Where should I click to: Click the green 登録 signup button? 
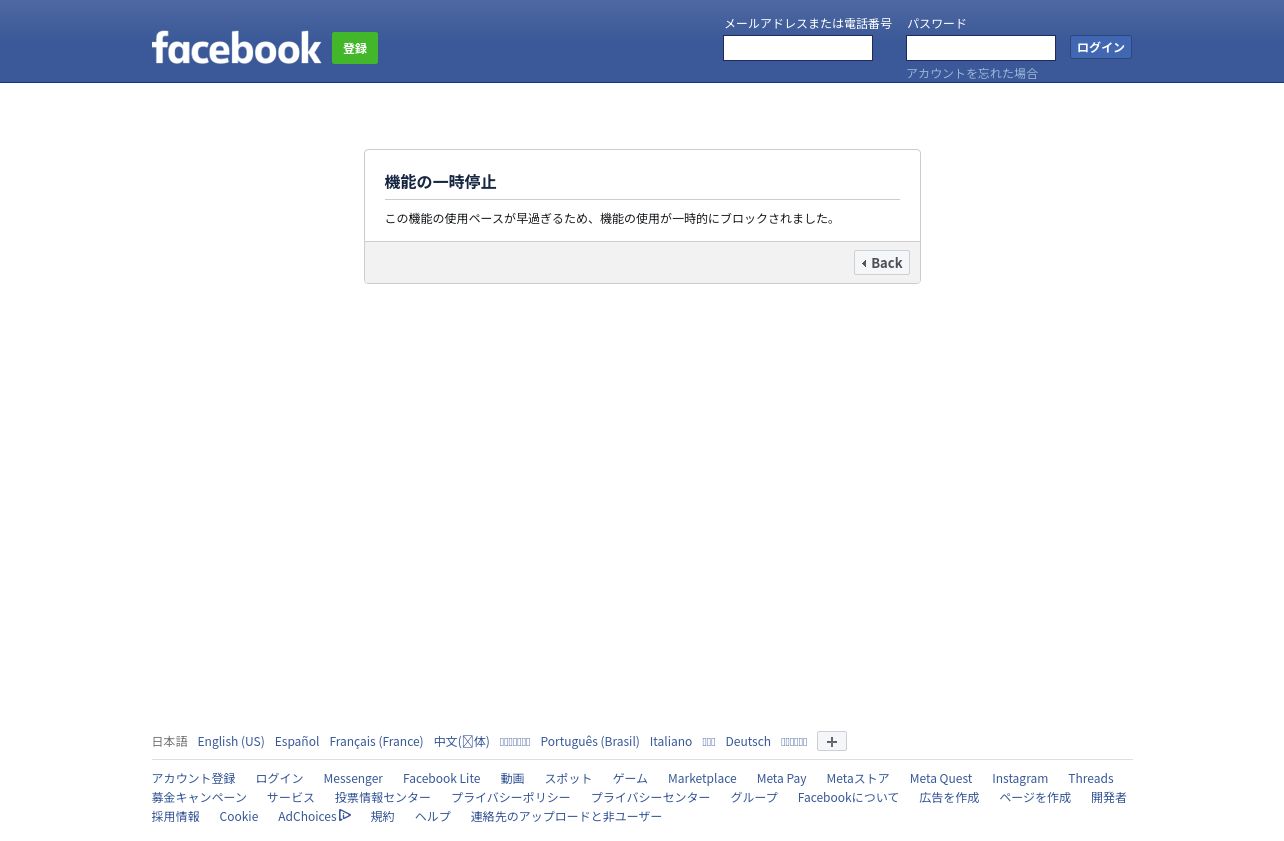tap(355, 48)
